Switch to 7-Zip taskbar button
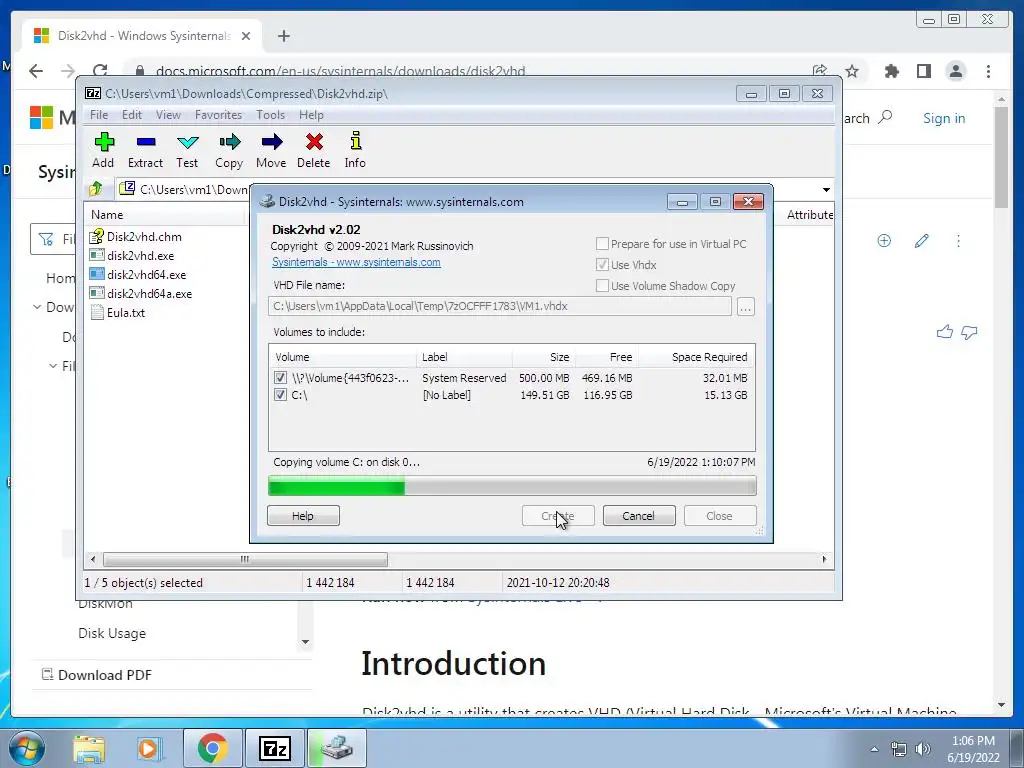 [x=274, y=748]
